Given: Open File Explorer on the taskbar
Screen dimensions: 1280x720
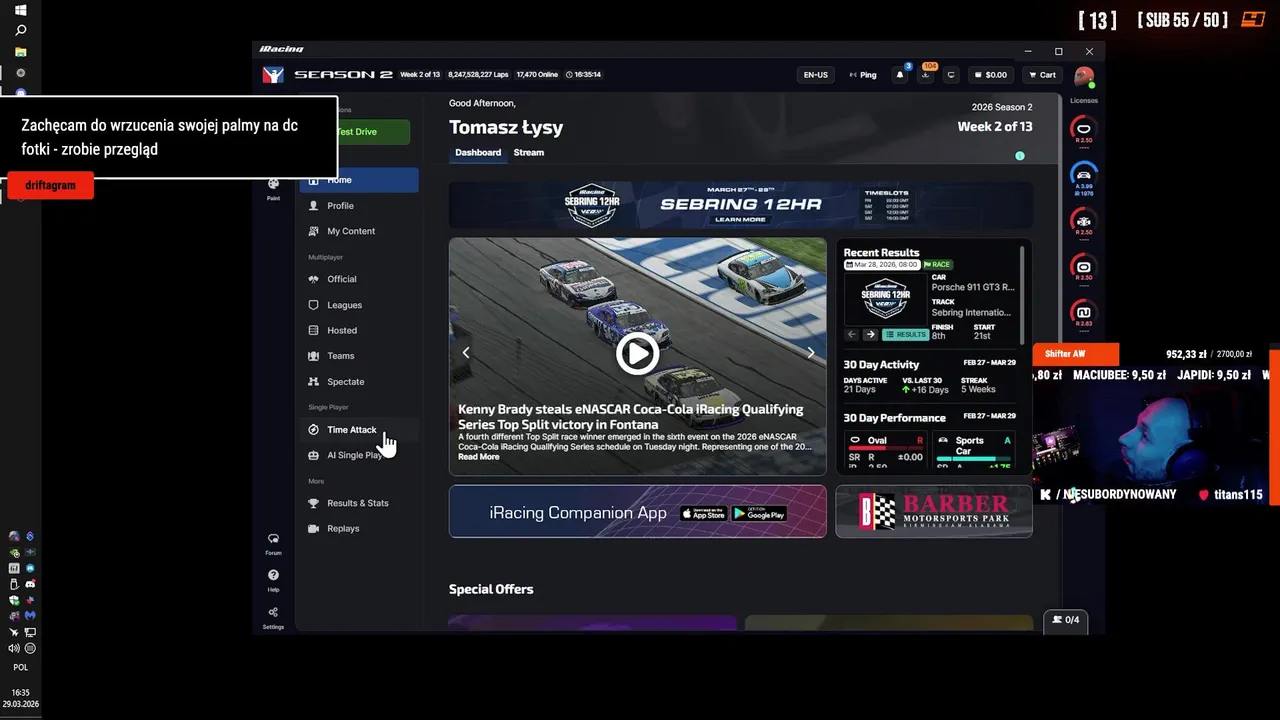Looking at the screenshot, I should coord(20,52).
